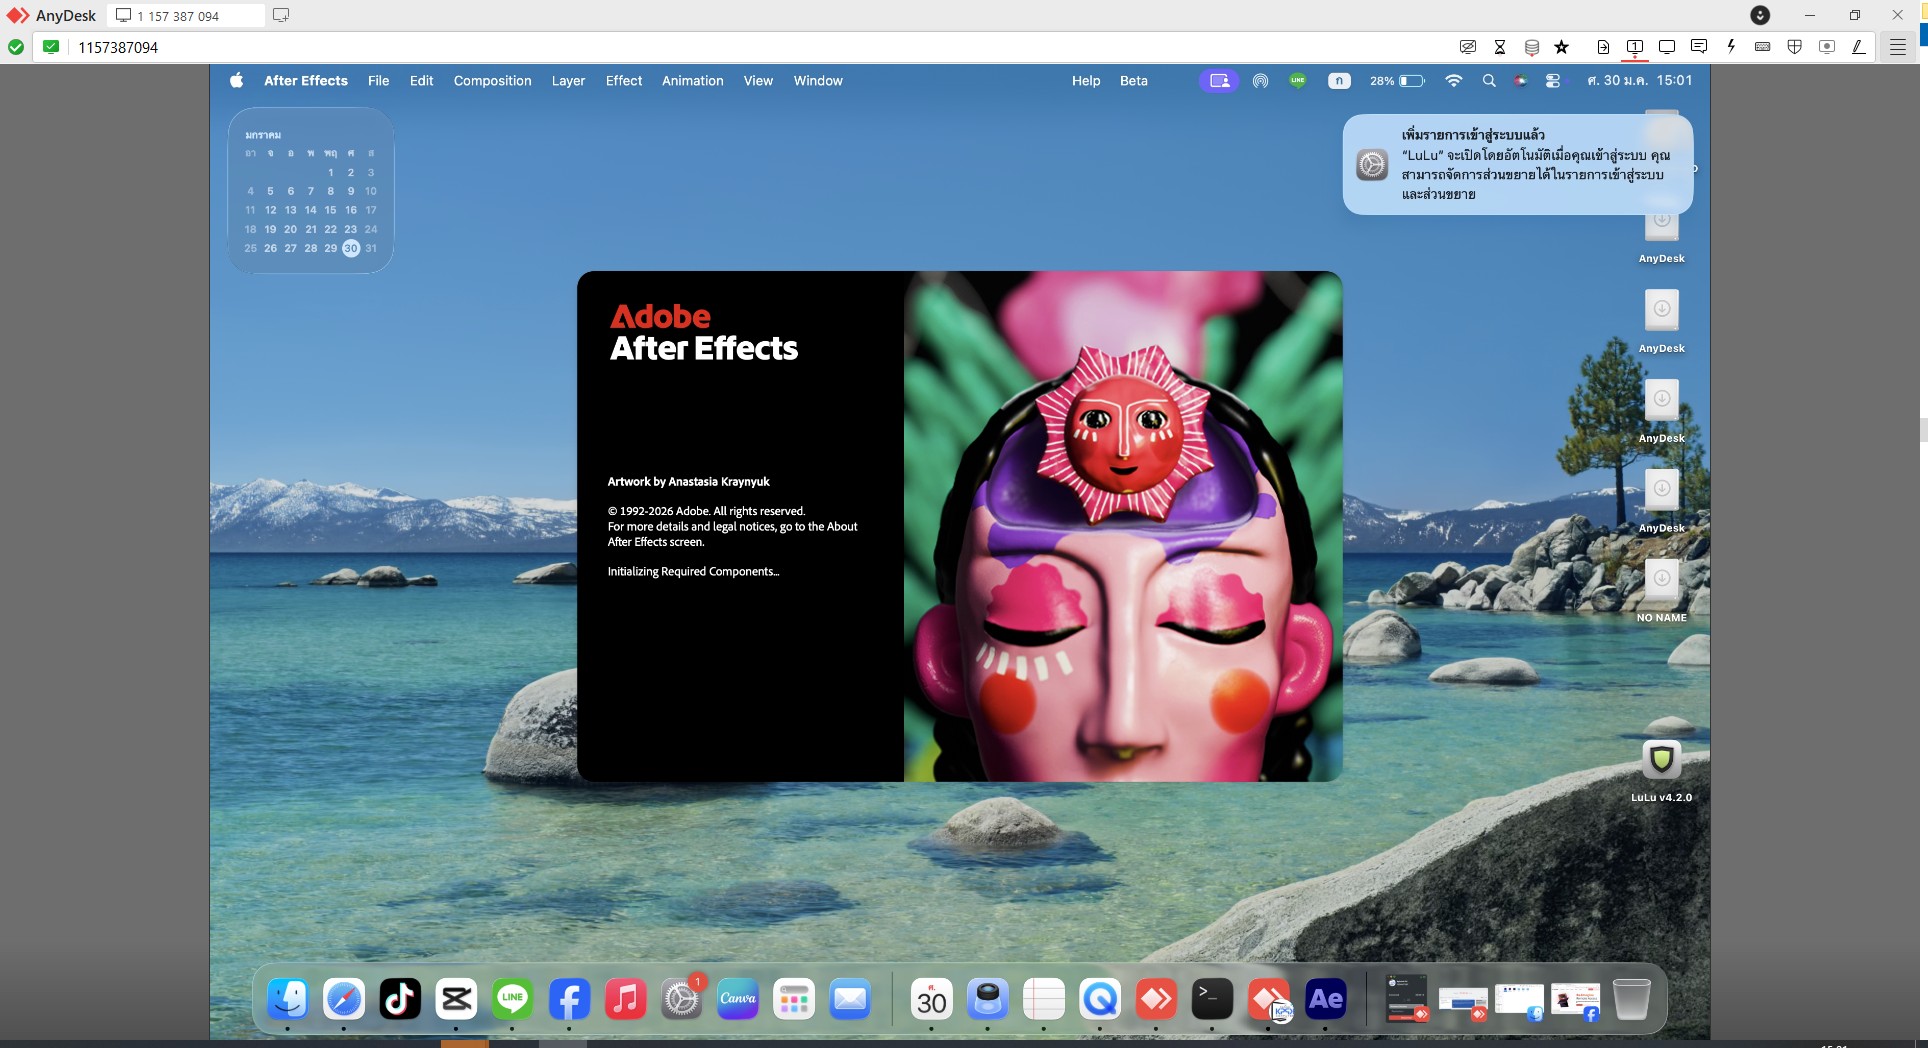Toggle AnyDesk privacy mode icon
1928x1048 pixels.
(x=1468, y=47)
